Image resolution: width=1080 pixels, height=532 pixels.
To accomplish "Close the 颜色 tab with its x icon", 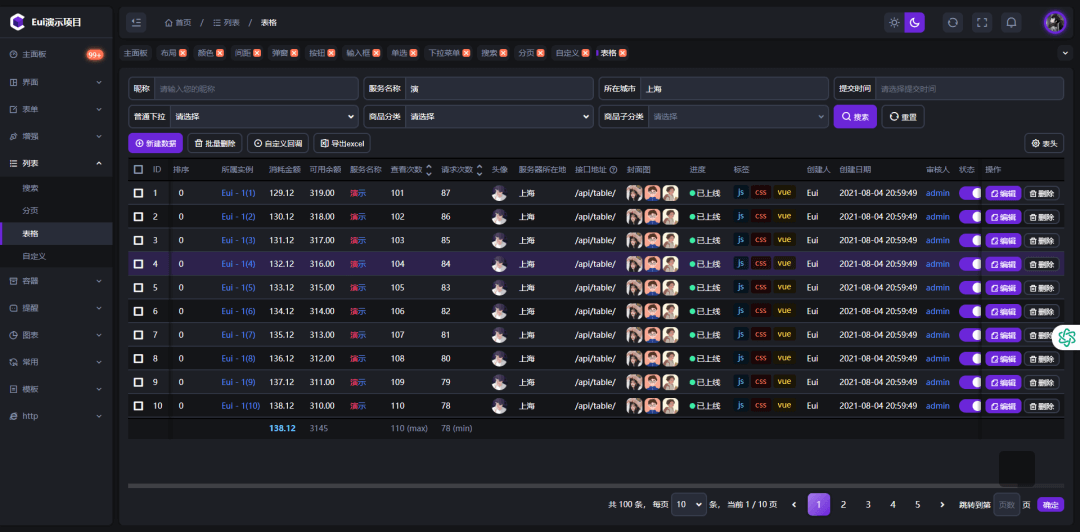I will coord(220,53).
